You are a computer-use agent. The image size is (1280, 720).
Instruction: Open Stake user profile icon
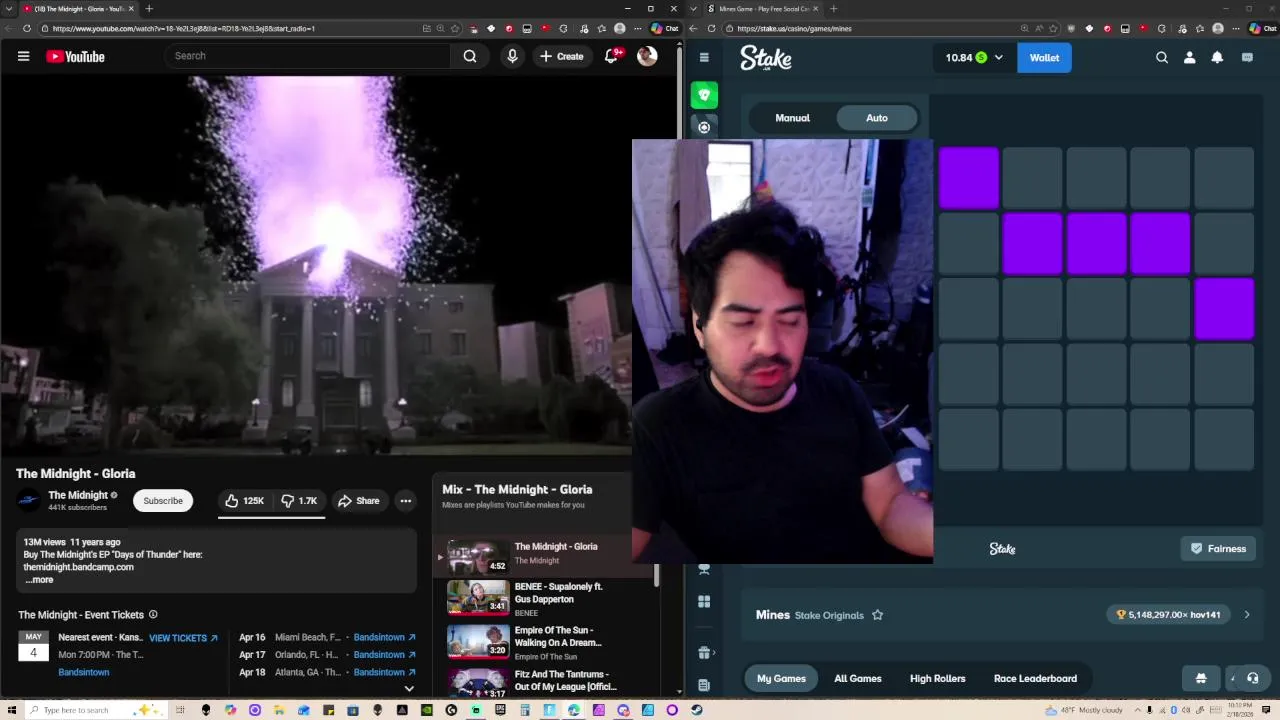[x=1189, y=57]
